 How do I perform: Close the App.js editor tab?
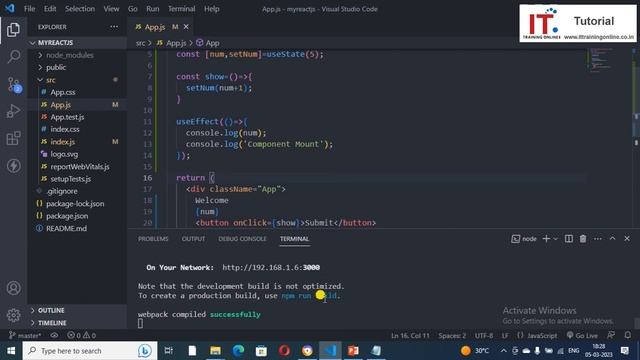point(186,27)
